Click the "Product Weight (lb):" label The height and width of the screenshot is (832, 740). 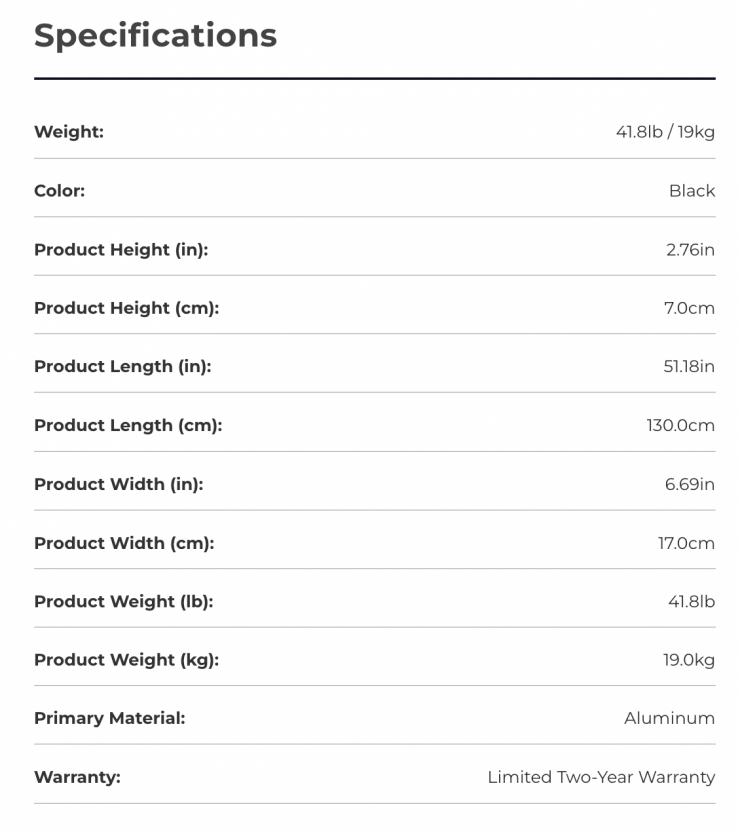(123, 602)
